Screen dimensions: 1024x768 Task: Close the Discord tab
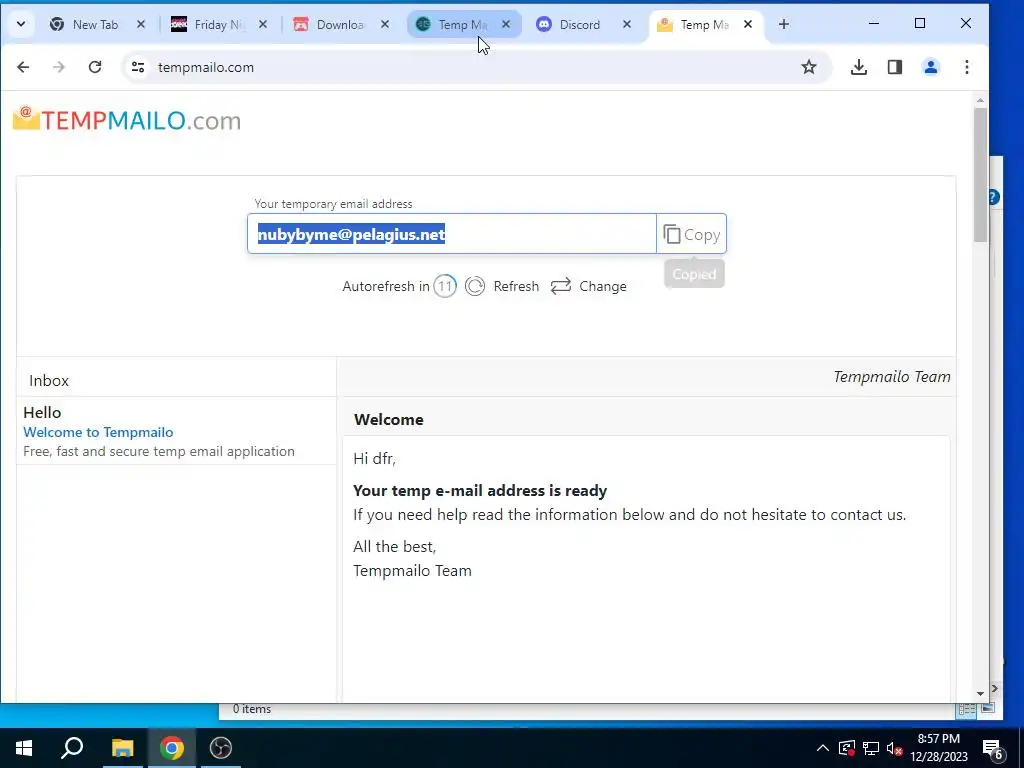coord(627,25)
